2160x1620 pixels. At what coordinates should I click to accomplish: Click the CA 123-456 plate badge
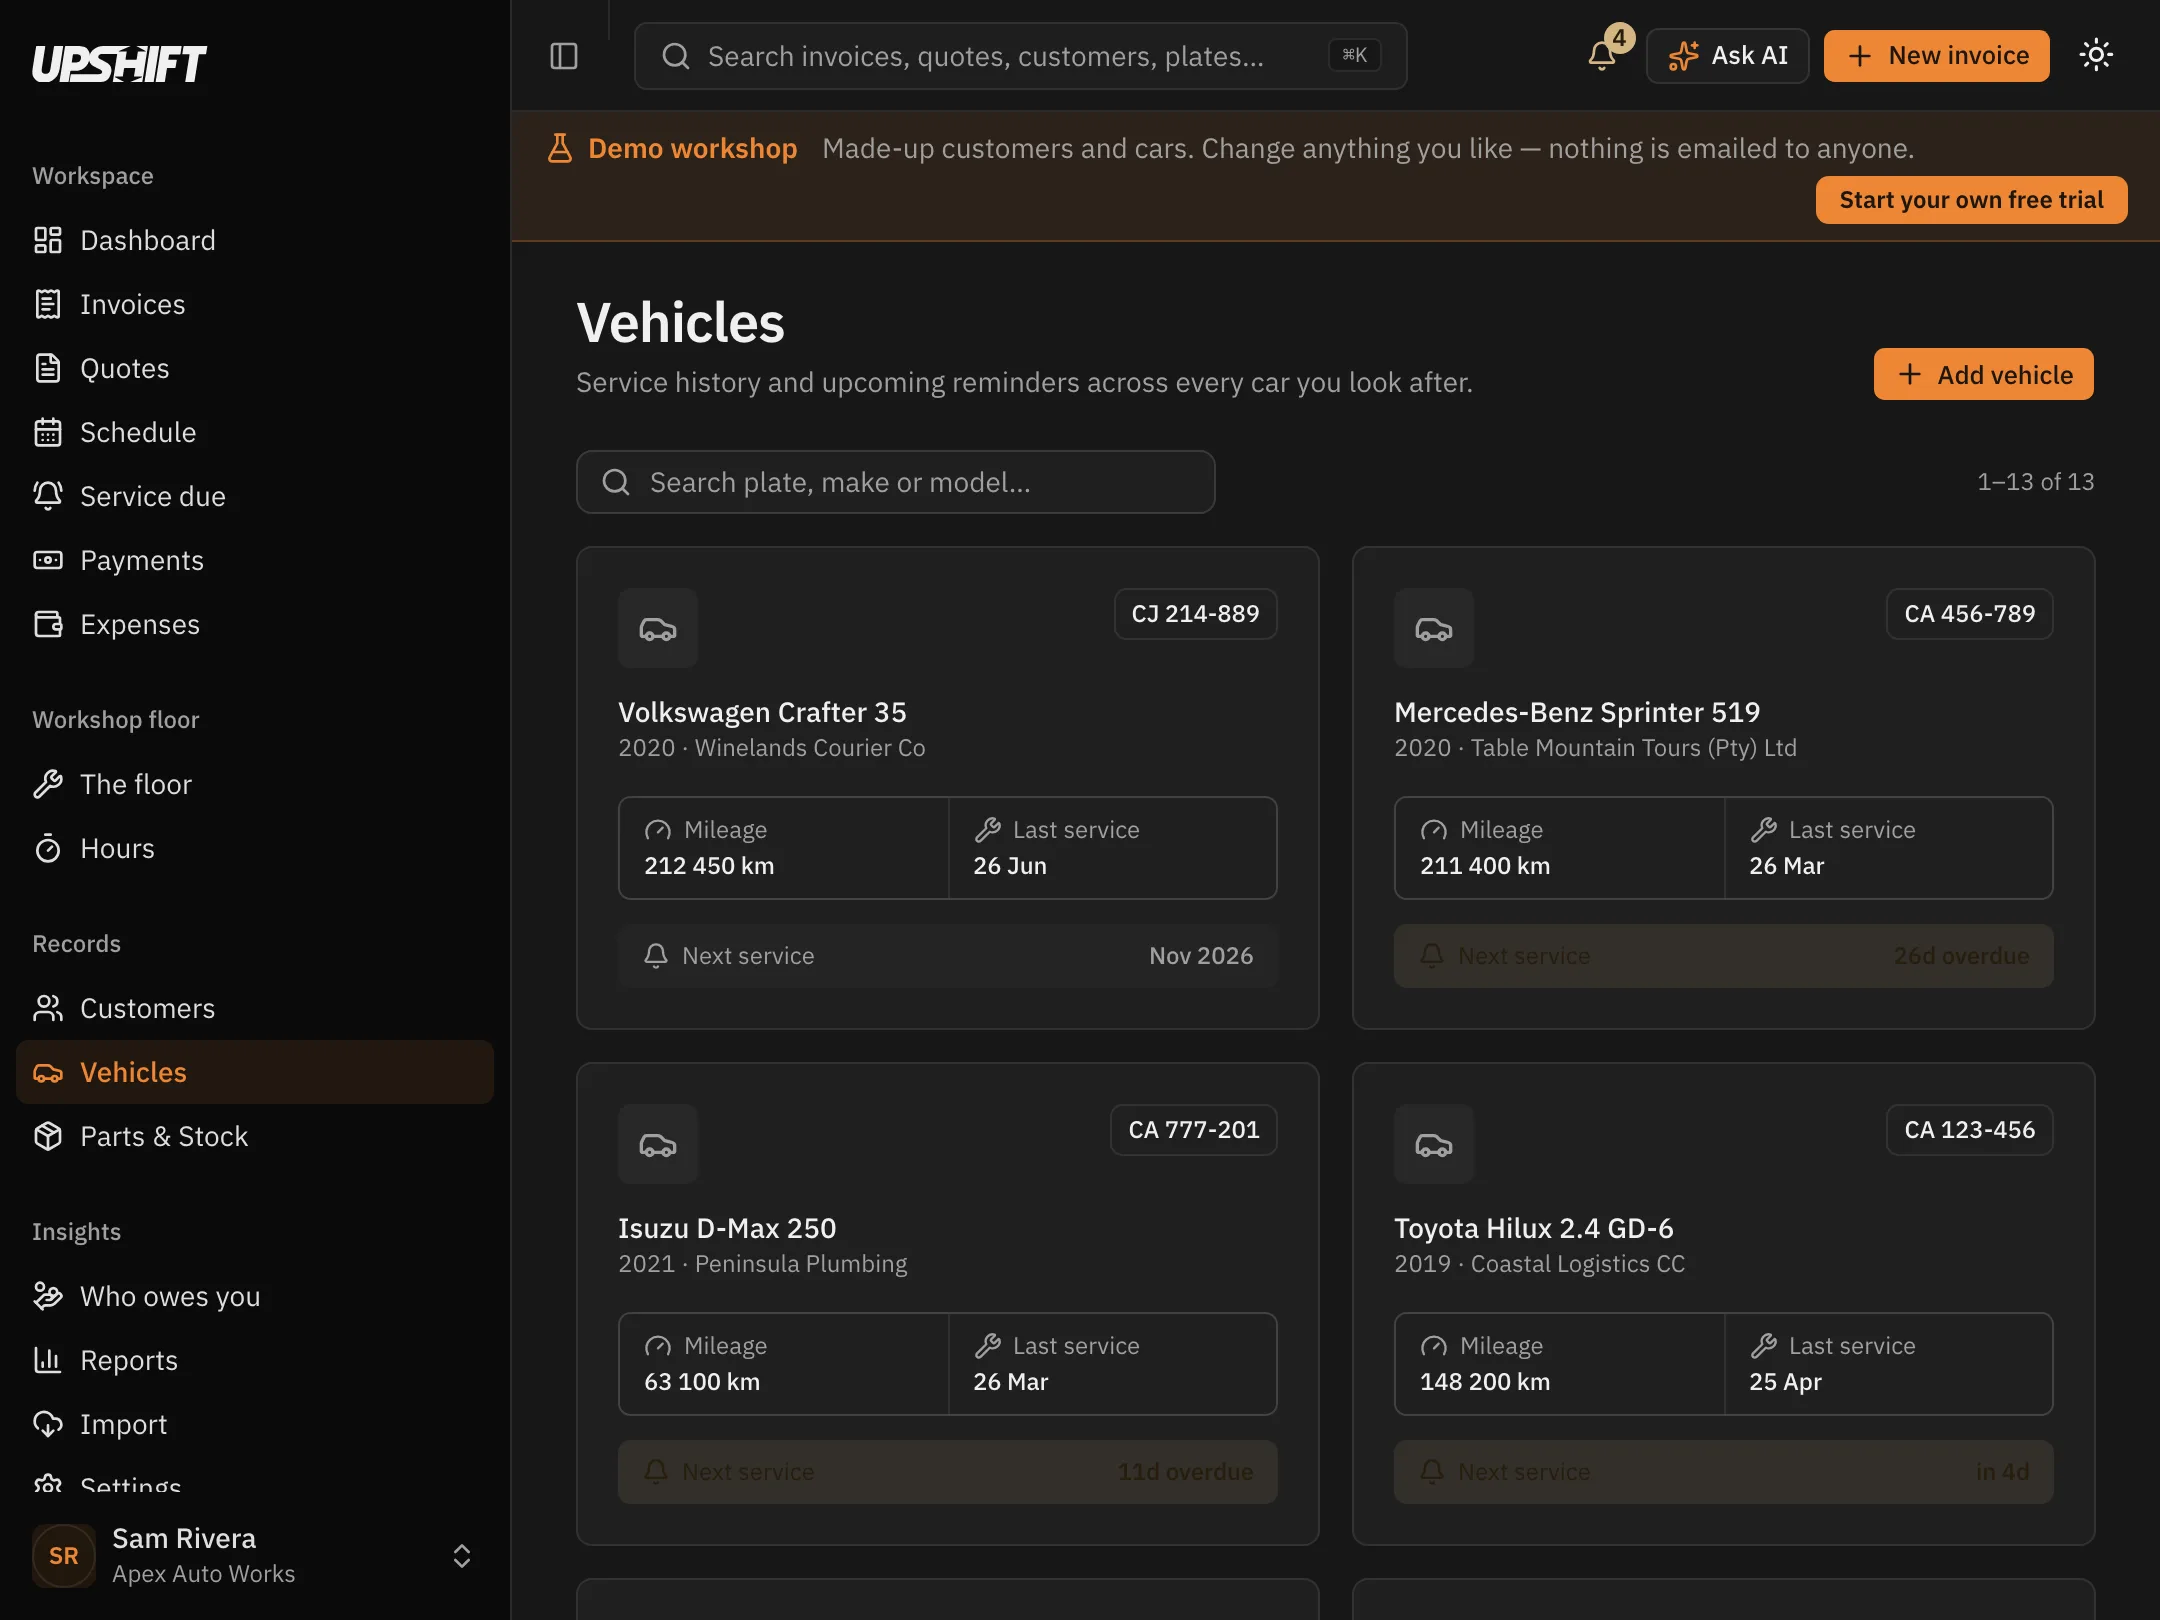[x=1969, y=1130]
